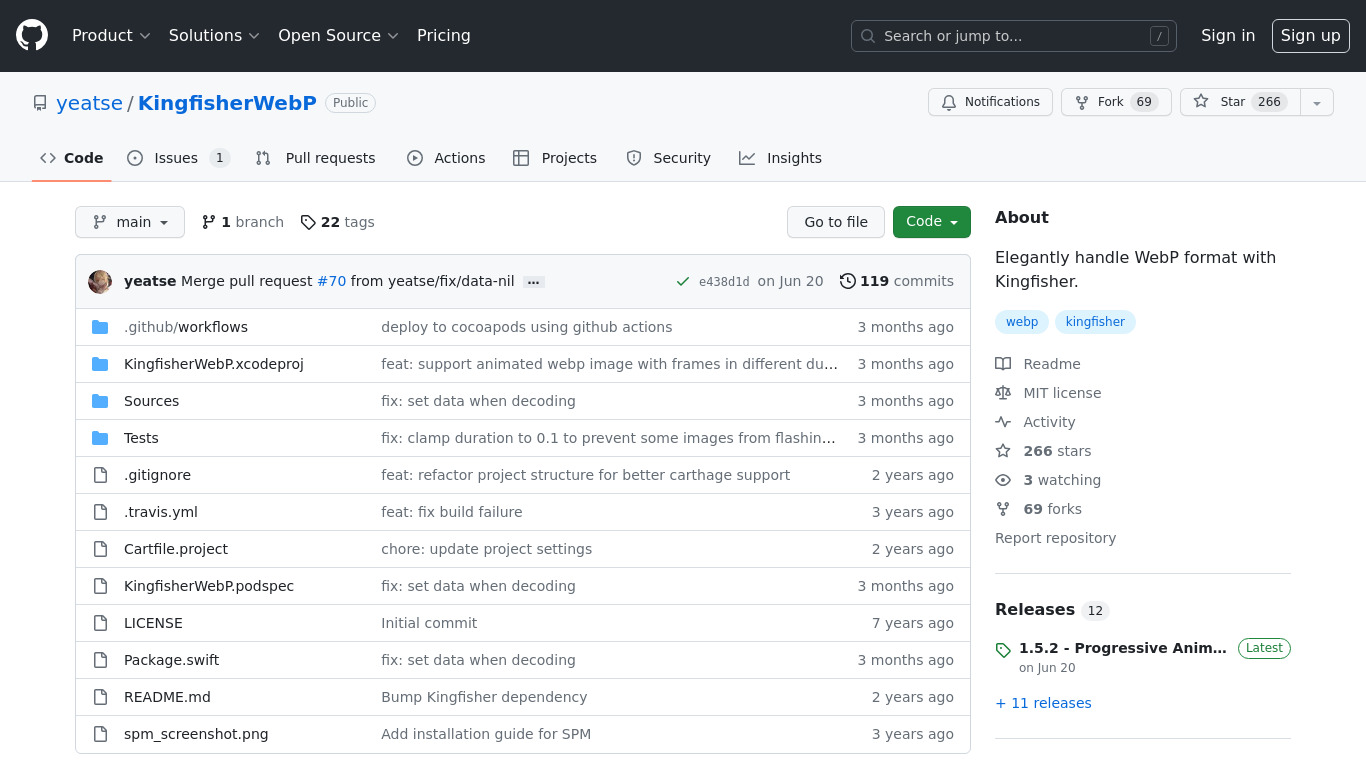Click the tags icon next to 22 tags
Image resolution: width=1366 pixels, height=768 pixels.
(x=308, y=222)
